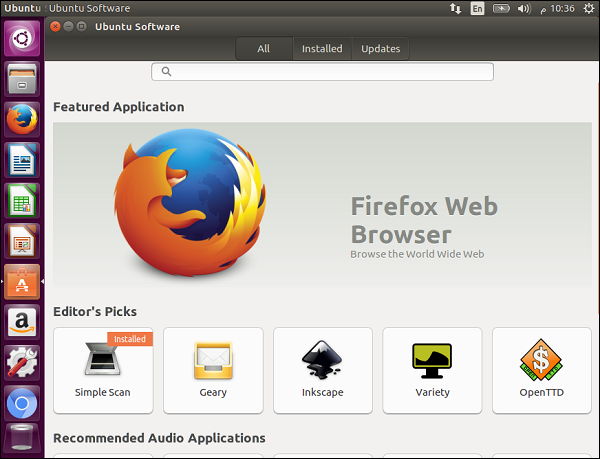
Task: Switch to the Installed tab
Action: (x=322, y=49)
